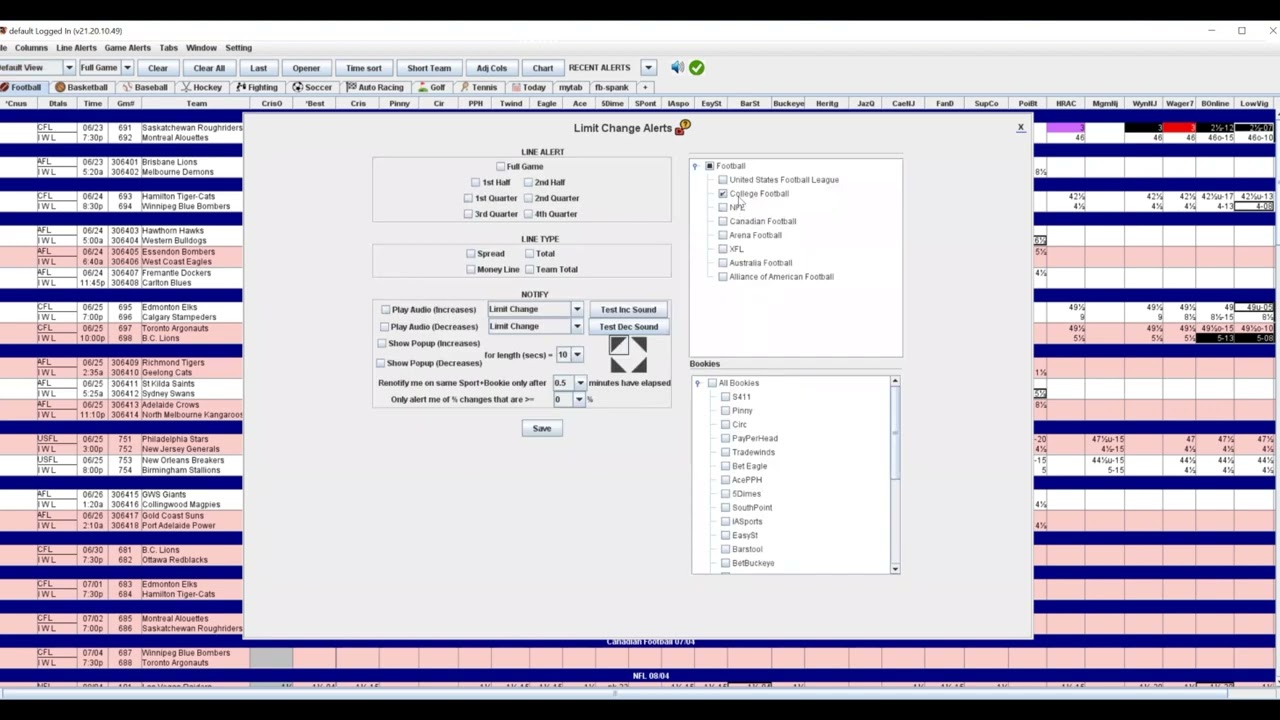1280x720 pixels.
Task: Open the Game Alerts menu
Action: pyautogui.click(x=127, y=48)
